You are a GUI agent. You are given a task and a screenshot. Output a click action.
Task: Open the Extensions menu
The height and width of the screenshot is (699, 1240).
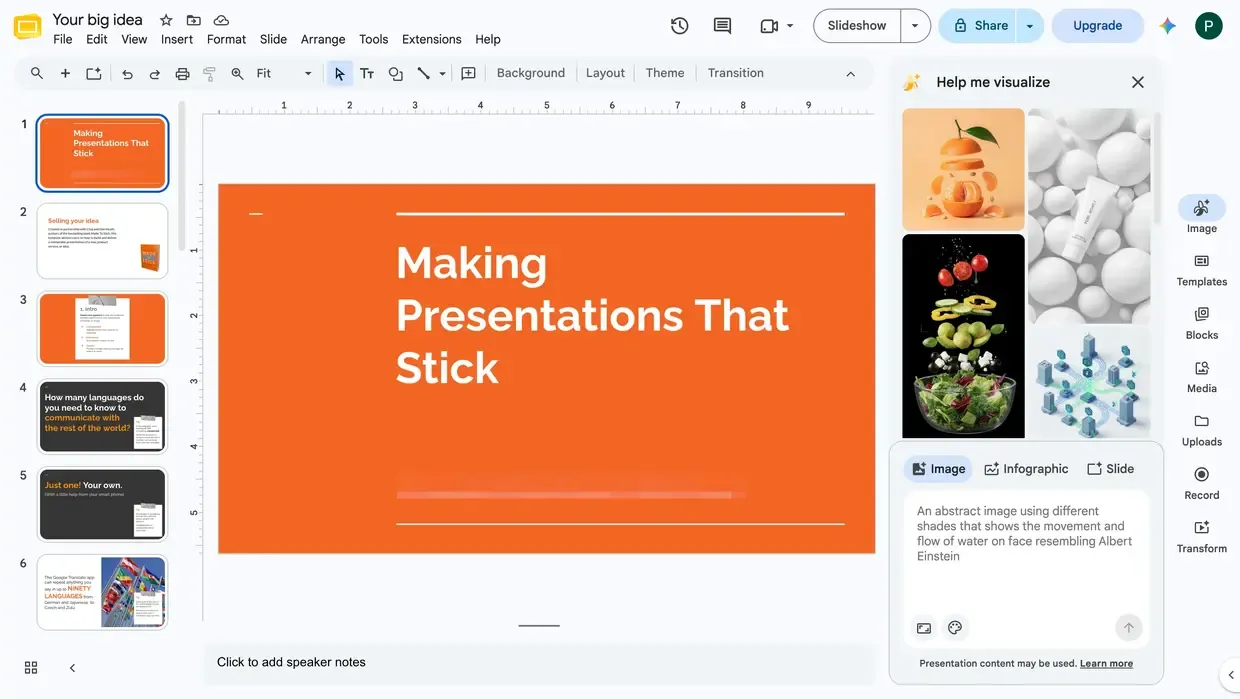point(432,39)
